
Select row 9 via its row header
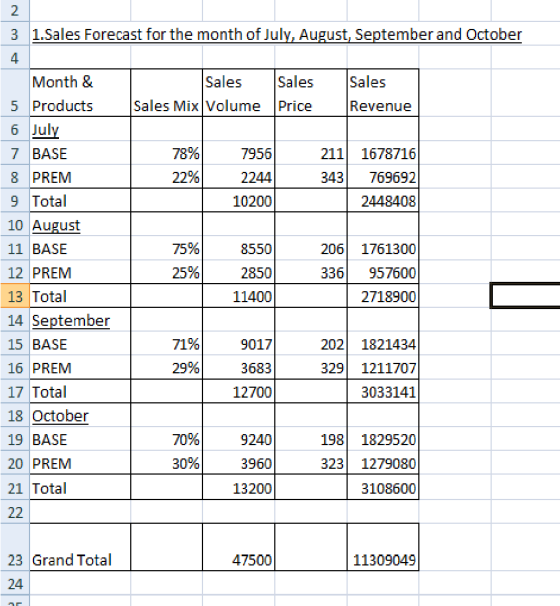[x=15, y=201]
